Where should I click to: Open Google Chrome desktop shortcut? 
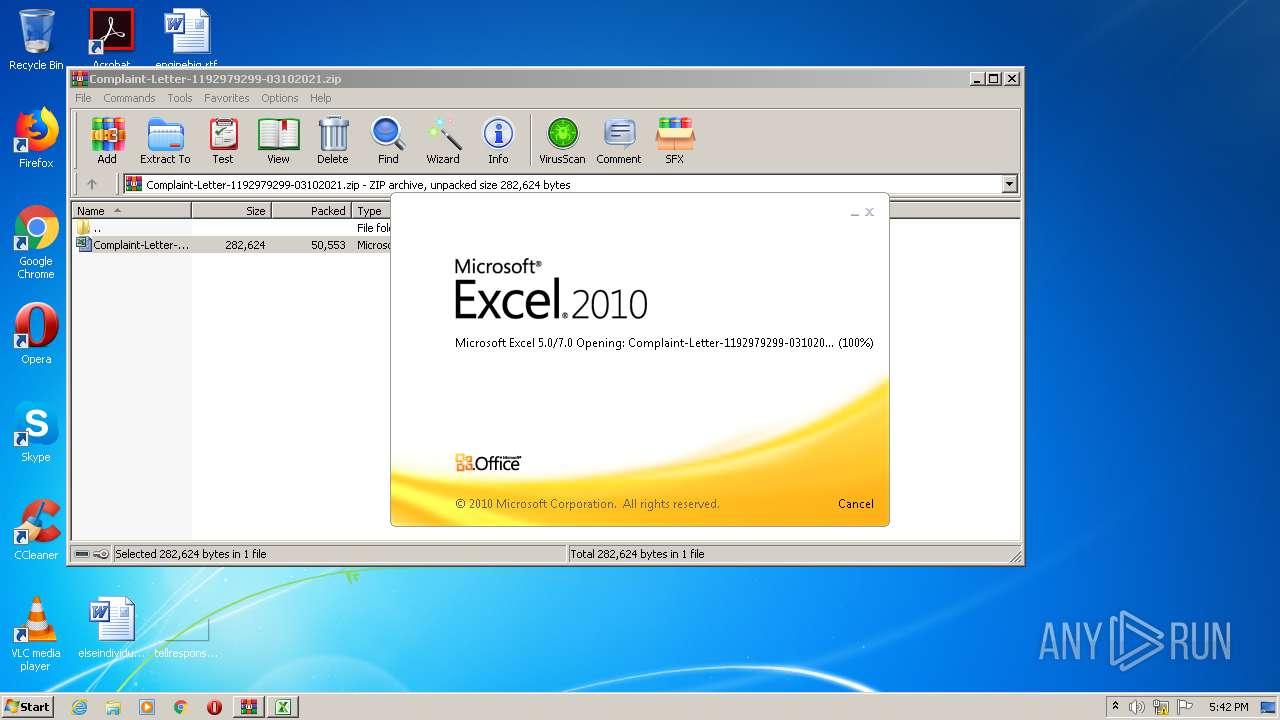point(36,243)
